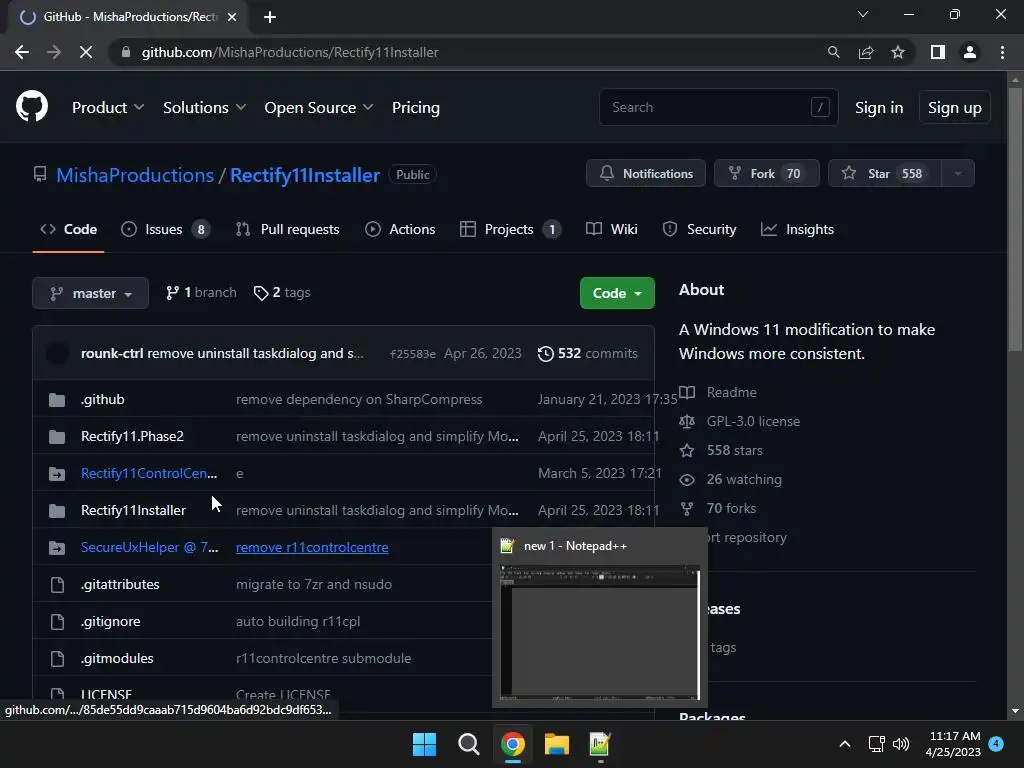Screen dimensions: 1024x768
Task: Open the .gitmodules file
Action: [117, 658]
